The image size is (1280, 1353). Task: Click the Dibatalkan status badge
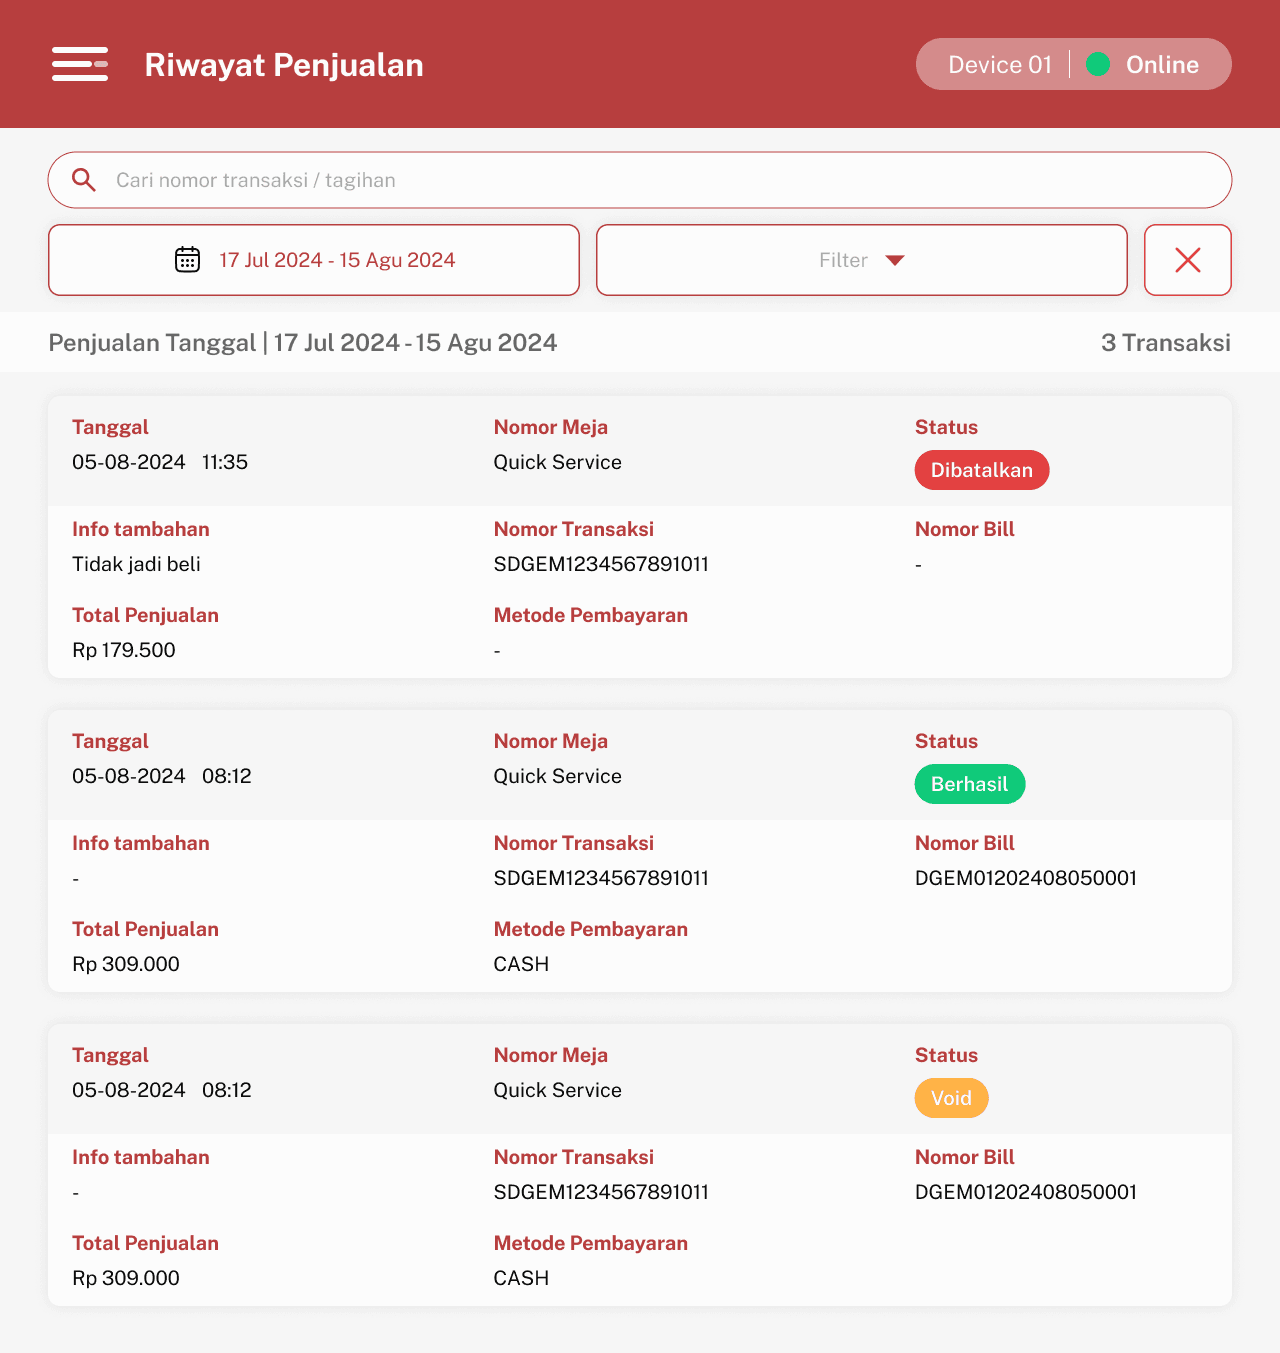(982, 470)
